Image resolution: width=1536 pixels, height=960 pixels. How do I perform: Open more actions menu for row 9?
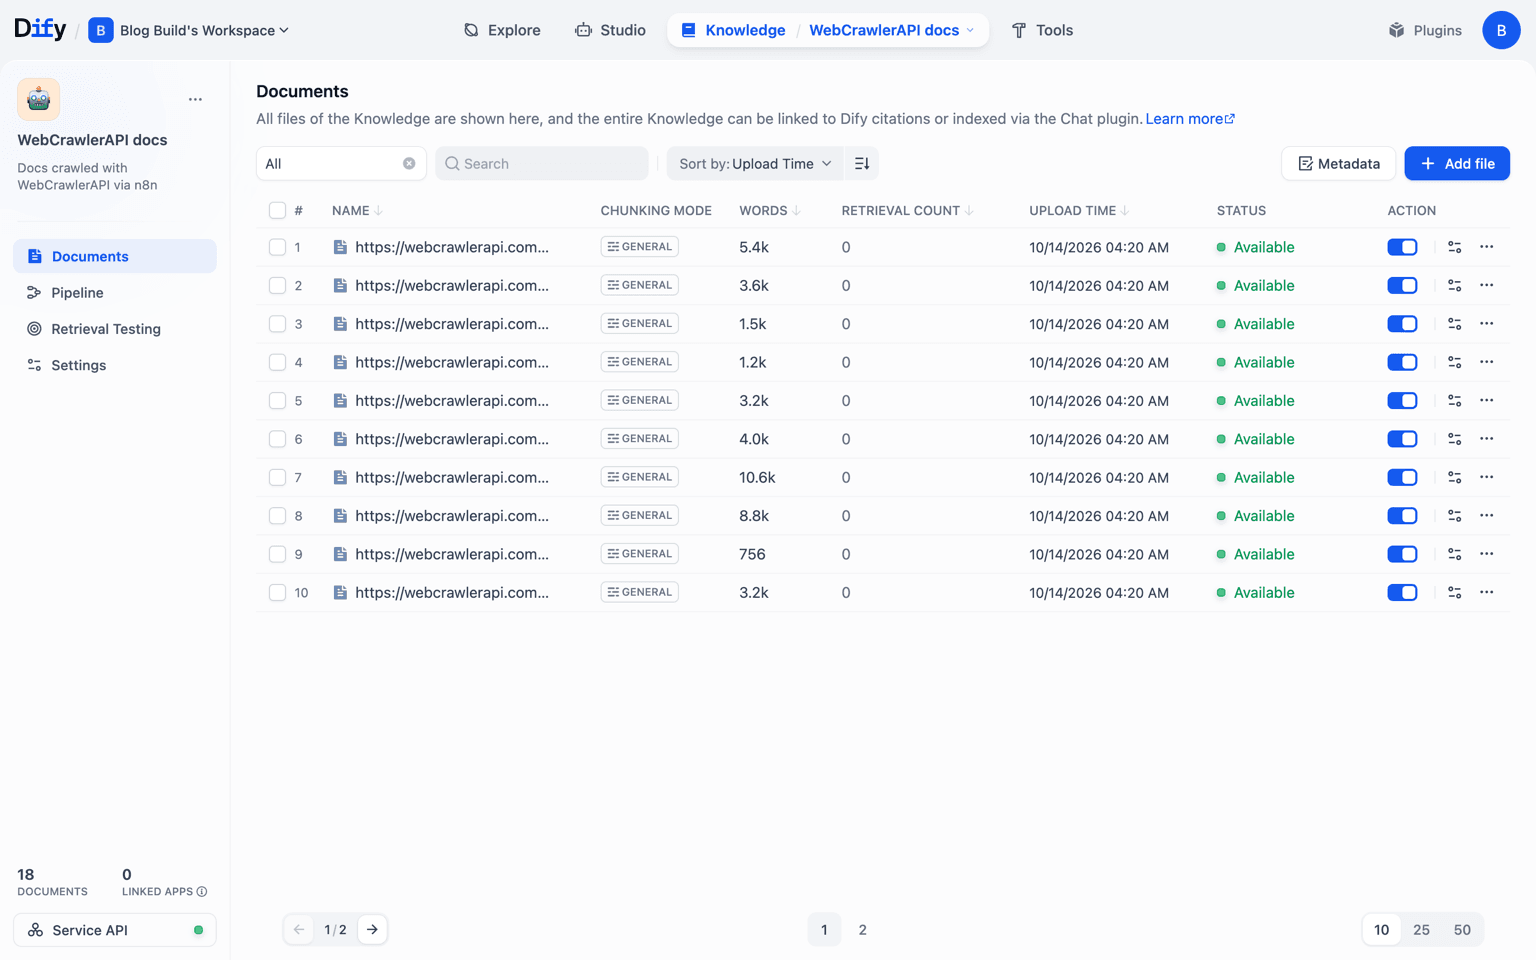click(x=1487, y=554)
